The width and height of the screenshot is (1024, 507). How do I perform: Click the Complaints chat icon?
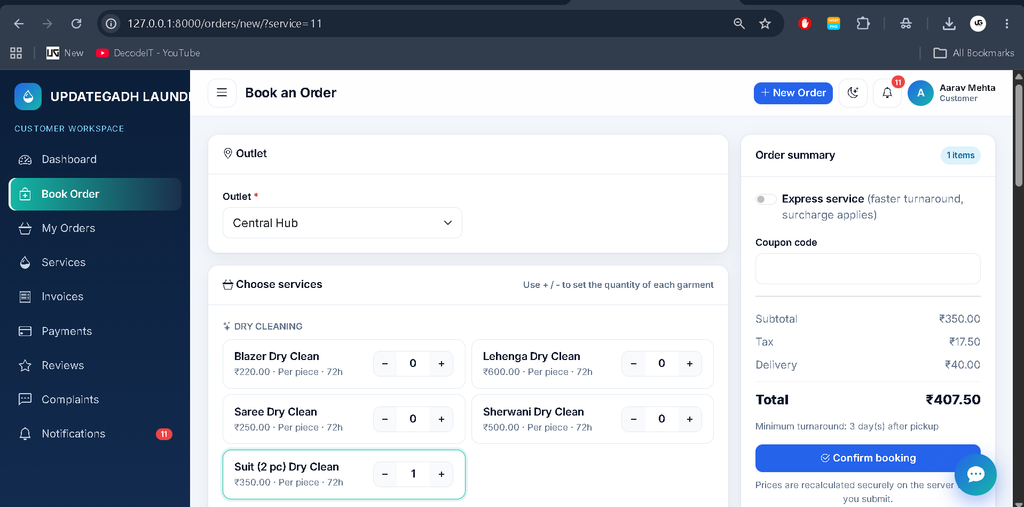[25, 399]
